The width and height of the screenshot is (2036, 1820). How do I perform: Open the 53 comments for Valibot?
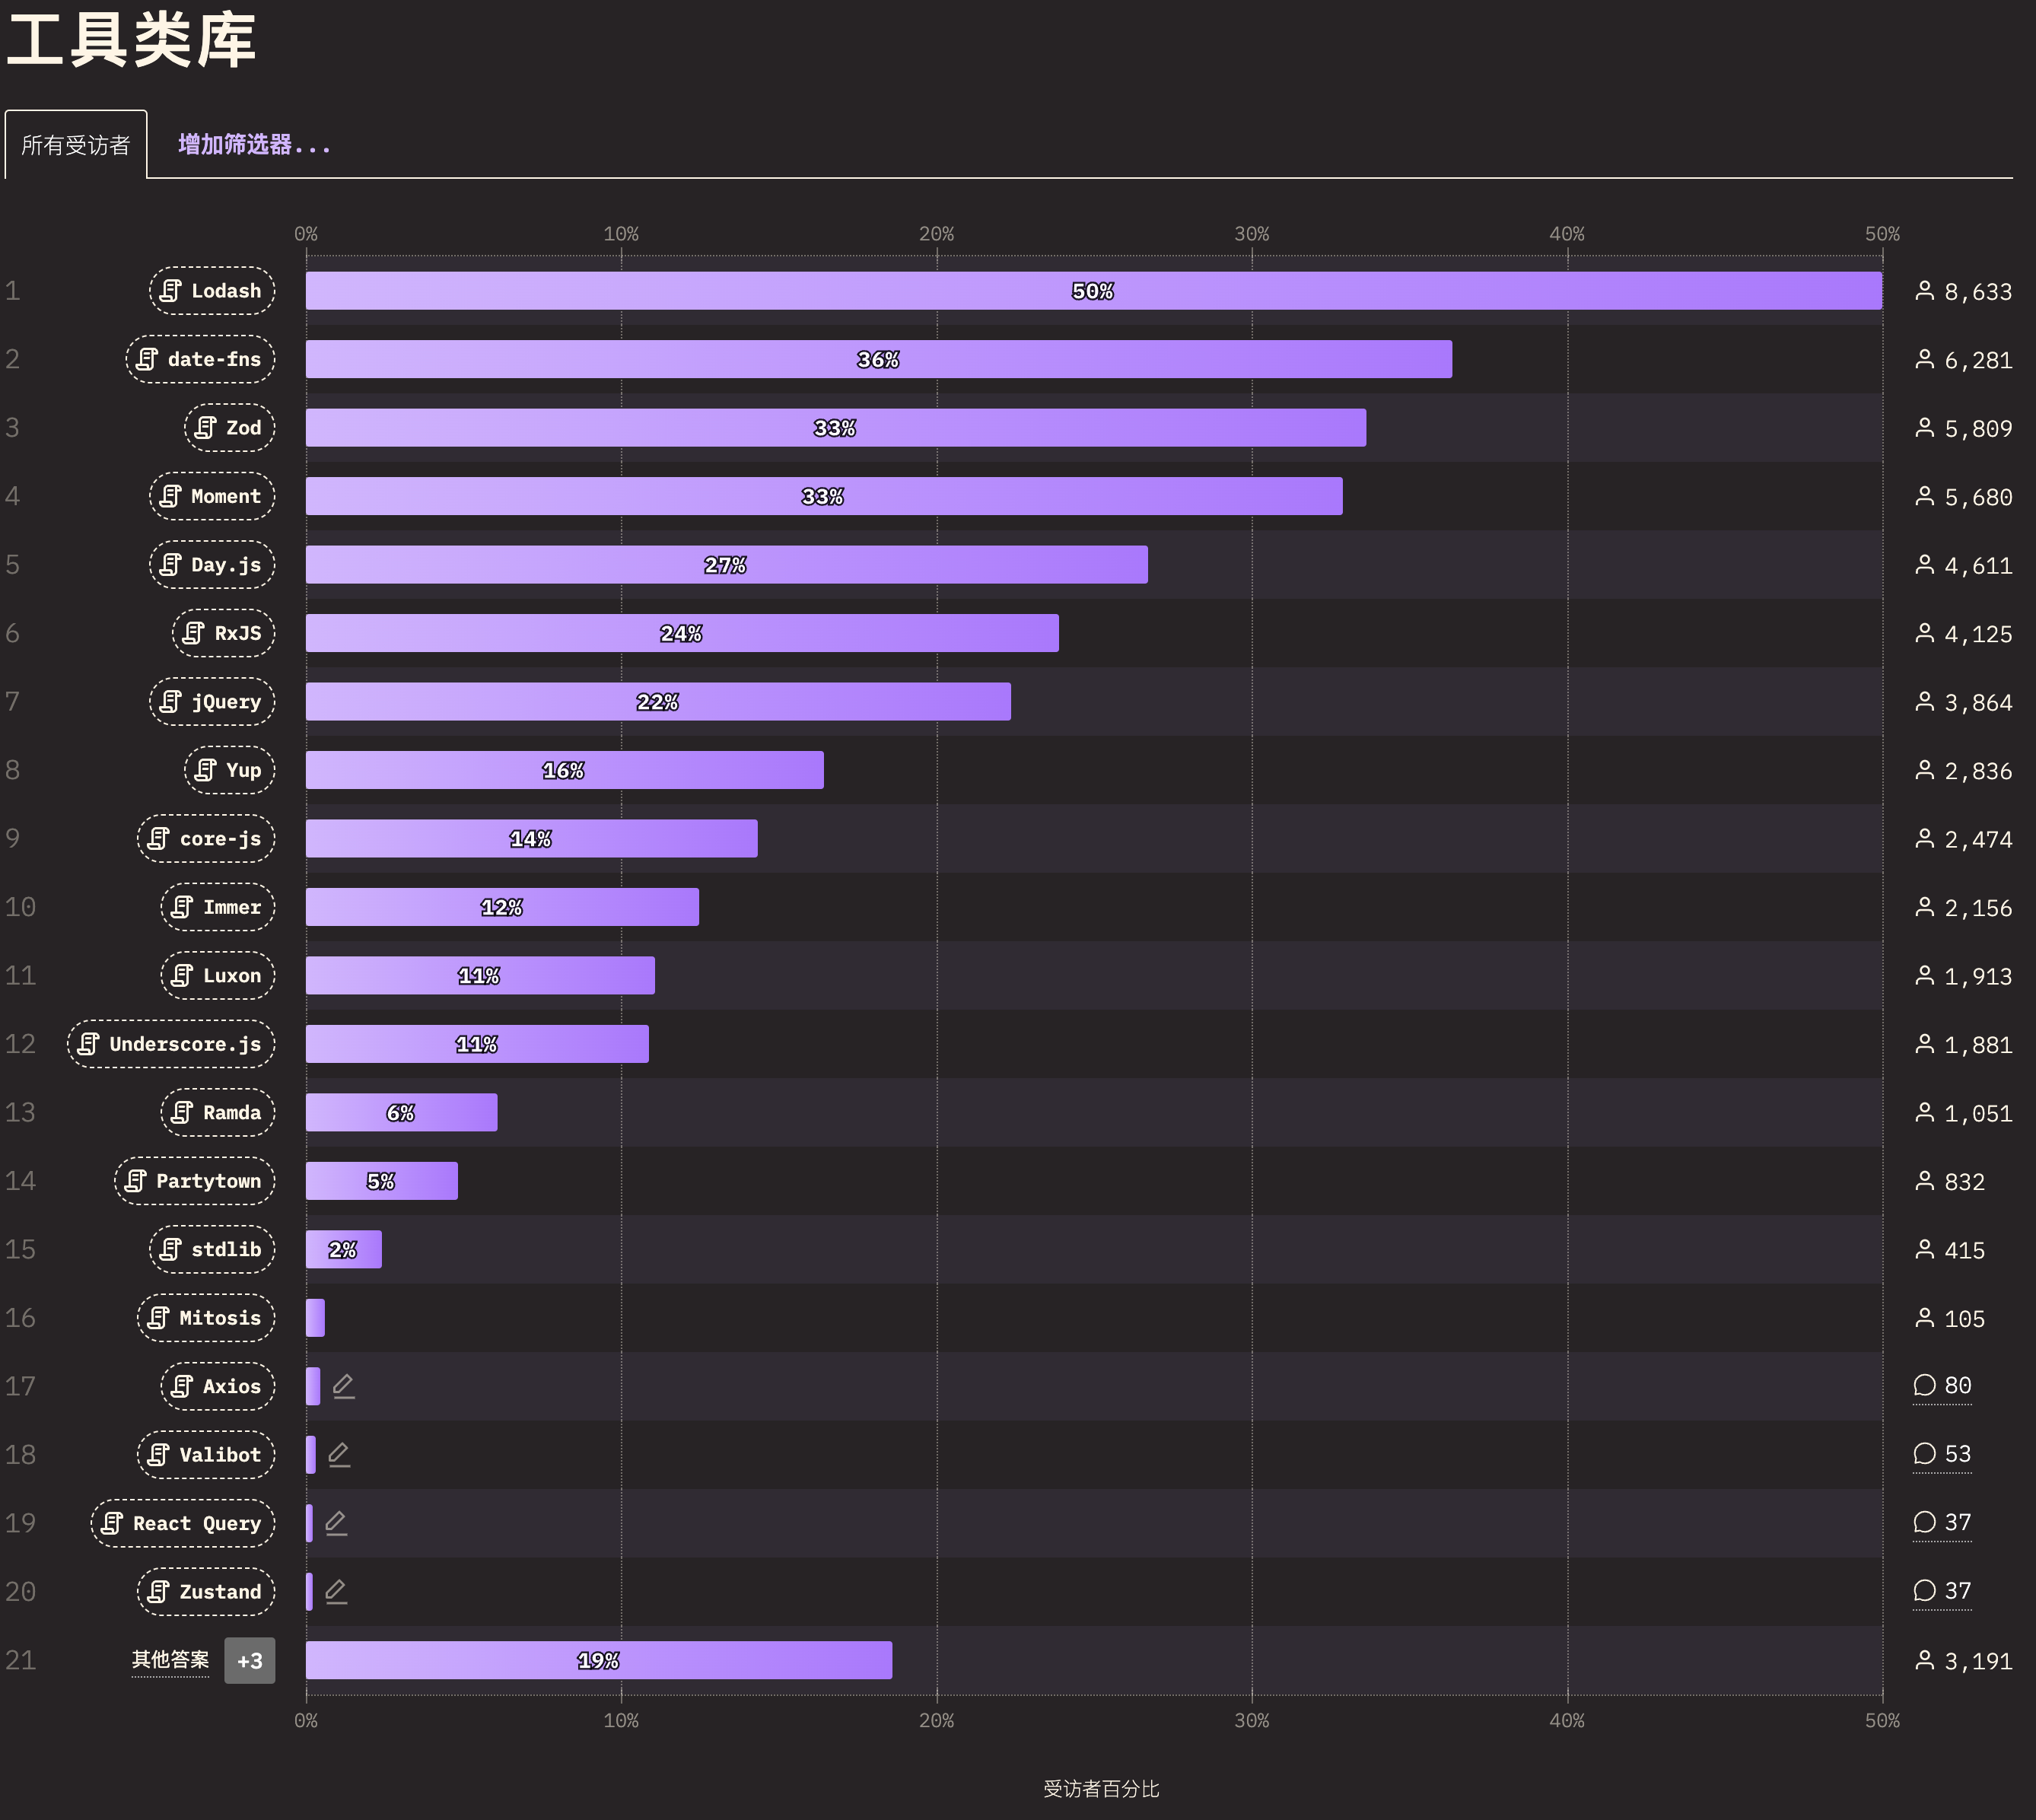(1942, 1454)
